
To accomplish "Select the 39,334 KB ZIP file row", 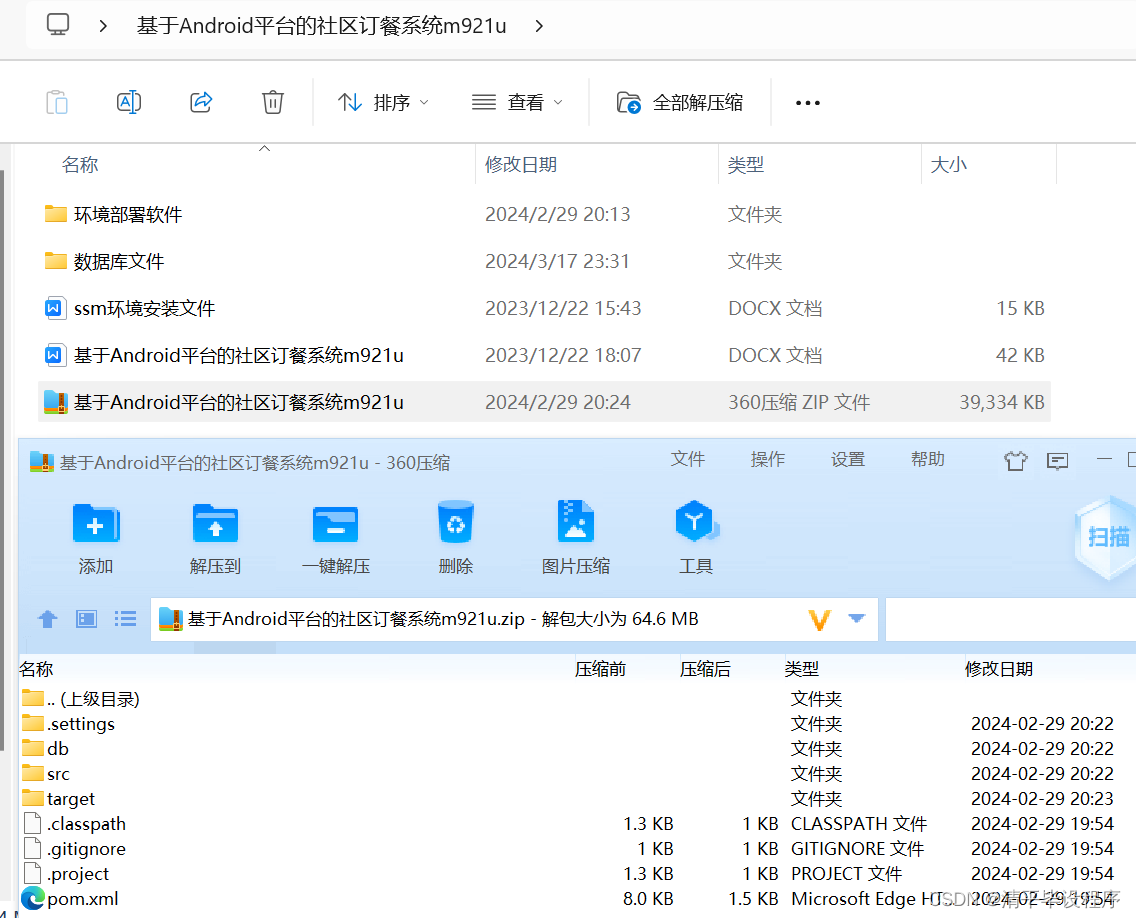I will 544,402.
